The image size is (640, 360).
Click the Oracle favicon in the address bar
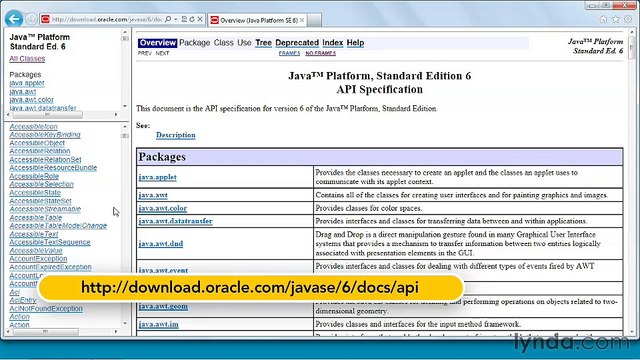click(45, 19)
